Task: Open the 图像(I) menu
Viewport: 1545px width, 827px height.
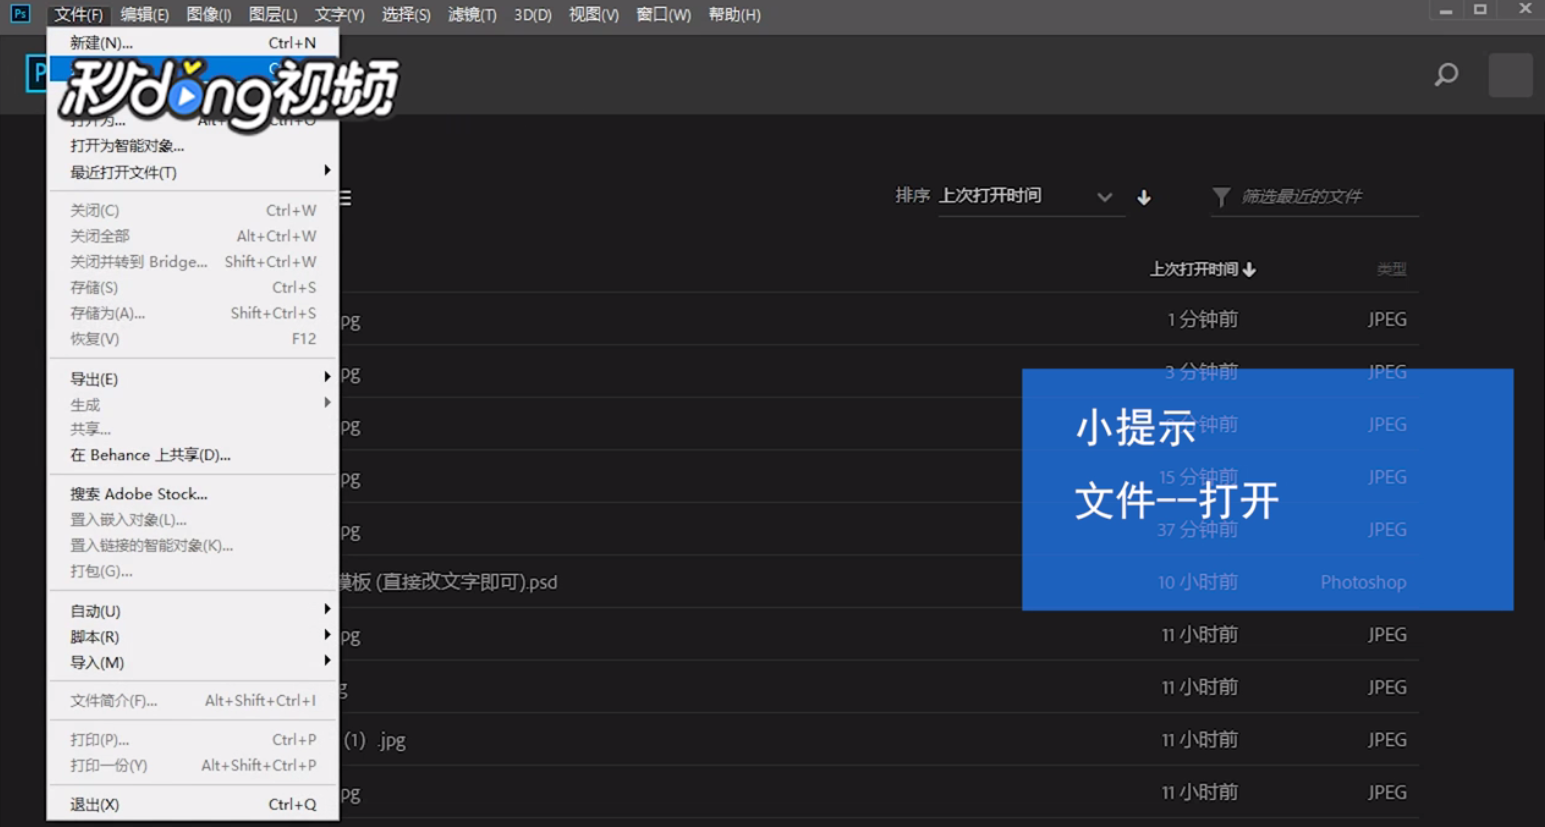Action: click(x=208, y=14)
